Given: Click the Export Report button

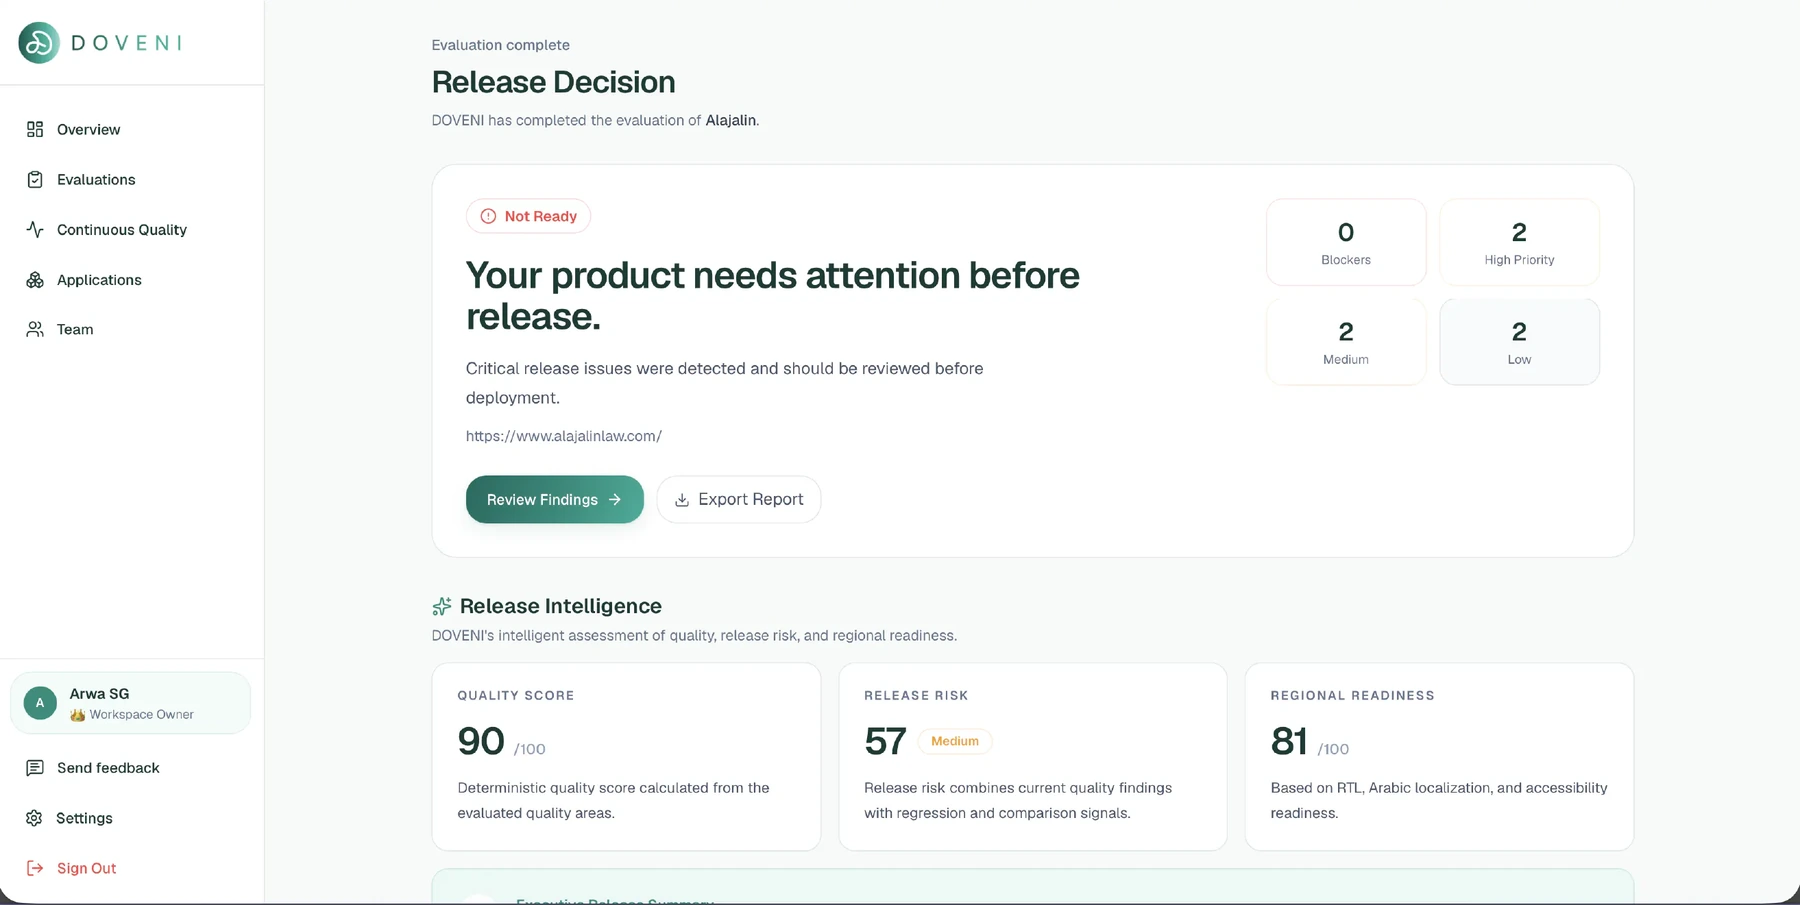Looking at the screenshot, I should [739, 499].
